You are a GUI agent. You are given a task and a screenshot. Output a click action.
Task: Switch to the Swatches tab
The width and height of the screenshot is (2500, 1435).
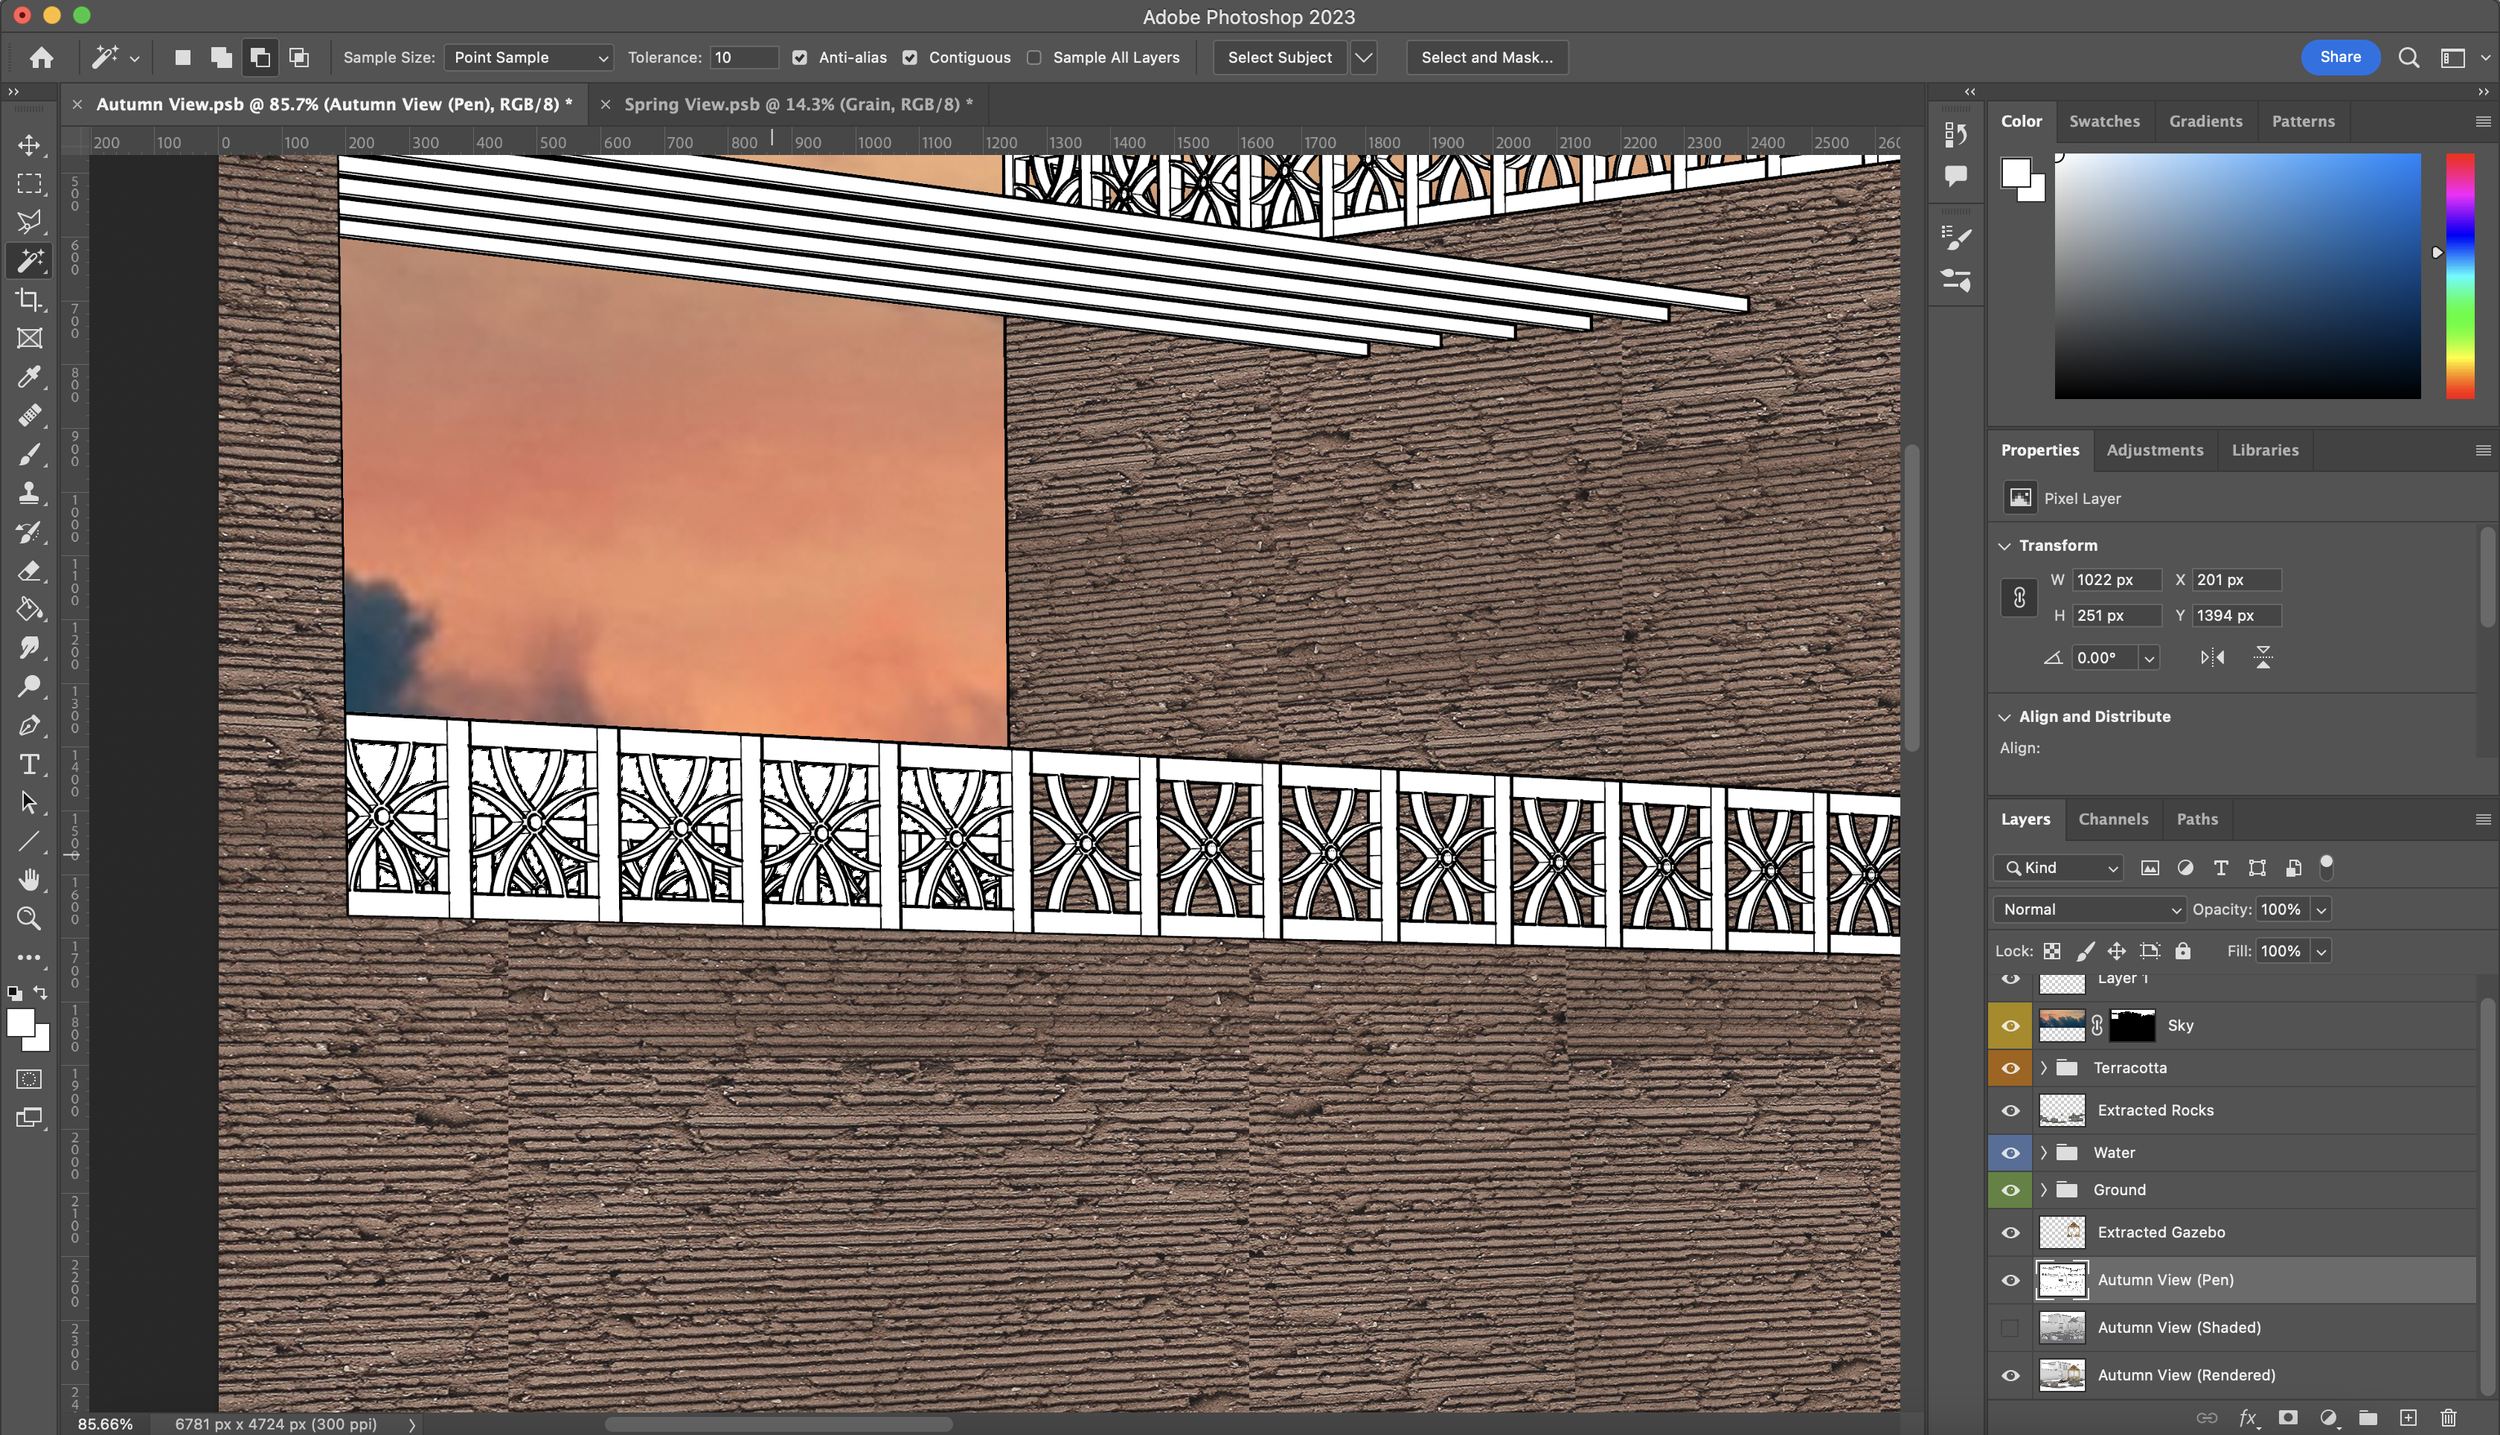point(2104,121)
